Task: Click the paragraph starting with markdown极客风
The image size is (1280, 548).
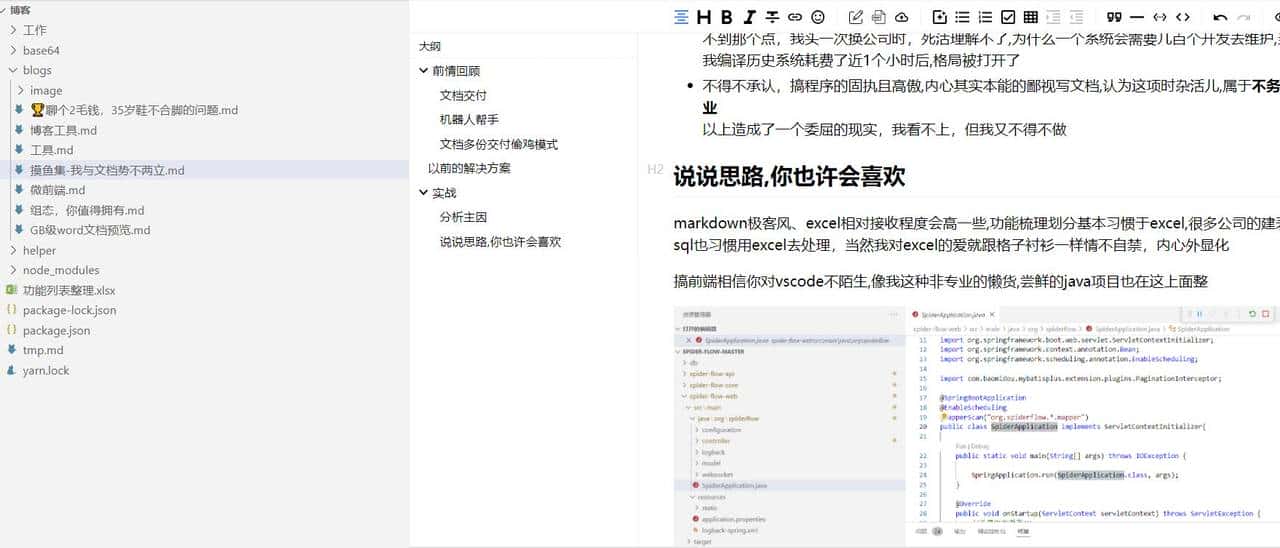Action: click(976, 234)
